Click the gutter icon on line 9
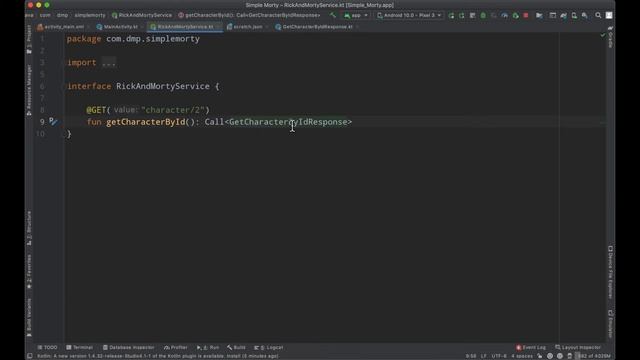Image resolution: width=640 pixels, height=360 pixels. coord(53,121)
